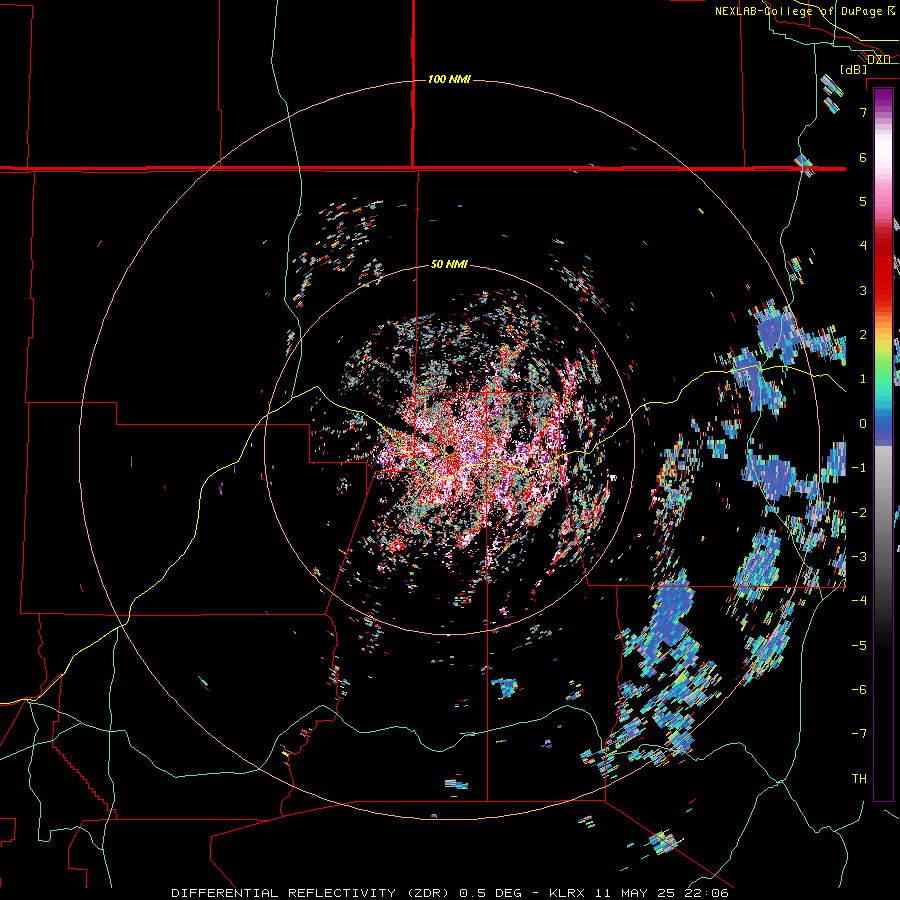Click the 0 value on the dB scale
The height and width of the screenshot is (900, 900).
(x=863, y=424)
